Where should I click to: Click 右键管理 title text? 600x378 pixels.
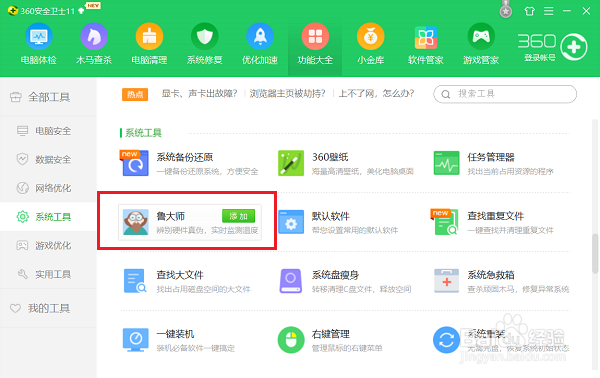pos(331,334)
